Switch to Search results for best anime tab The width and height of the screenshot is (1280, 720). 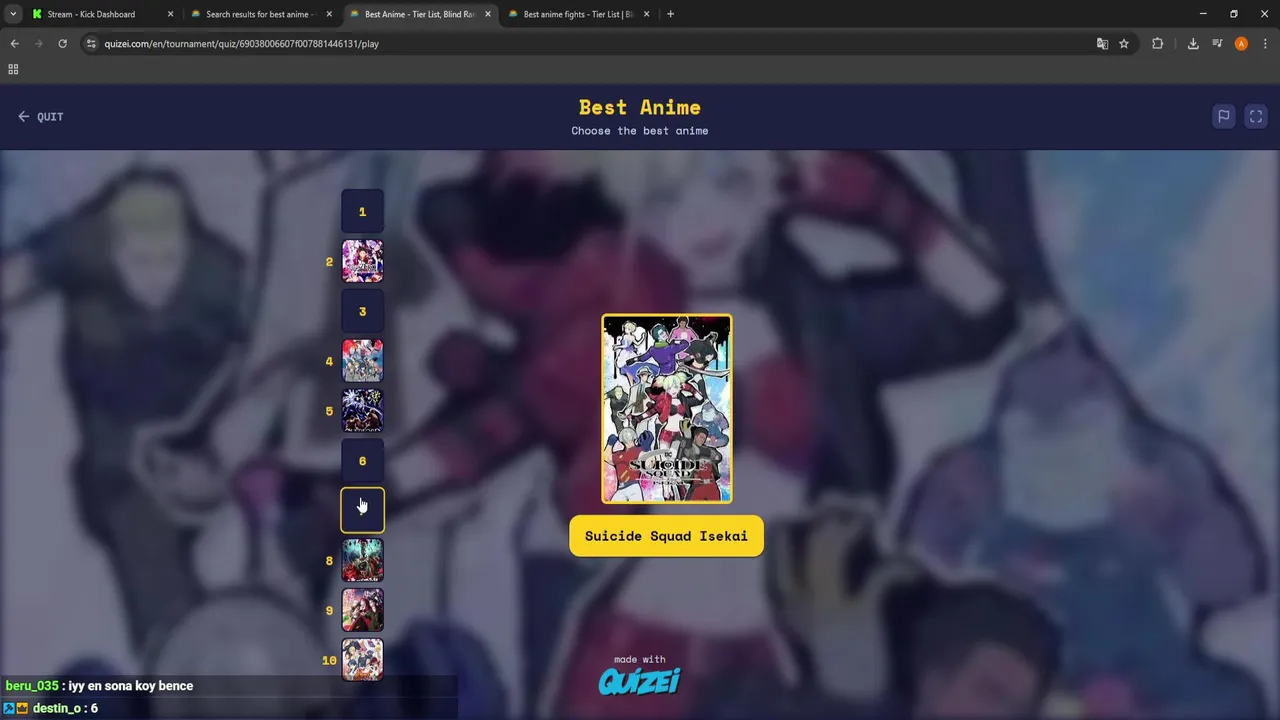(x=260, y=14)
